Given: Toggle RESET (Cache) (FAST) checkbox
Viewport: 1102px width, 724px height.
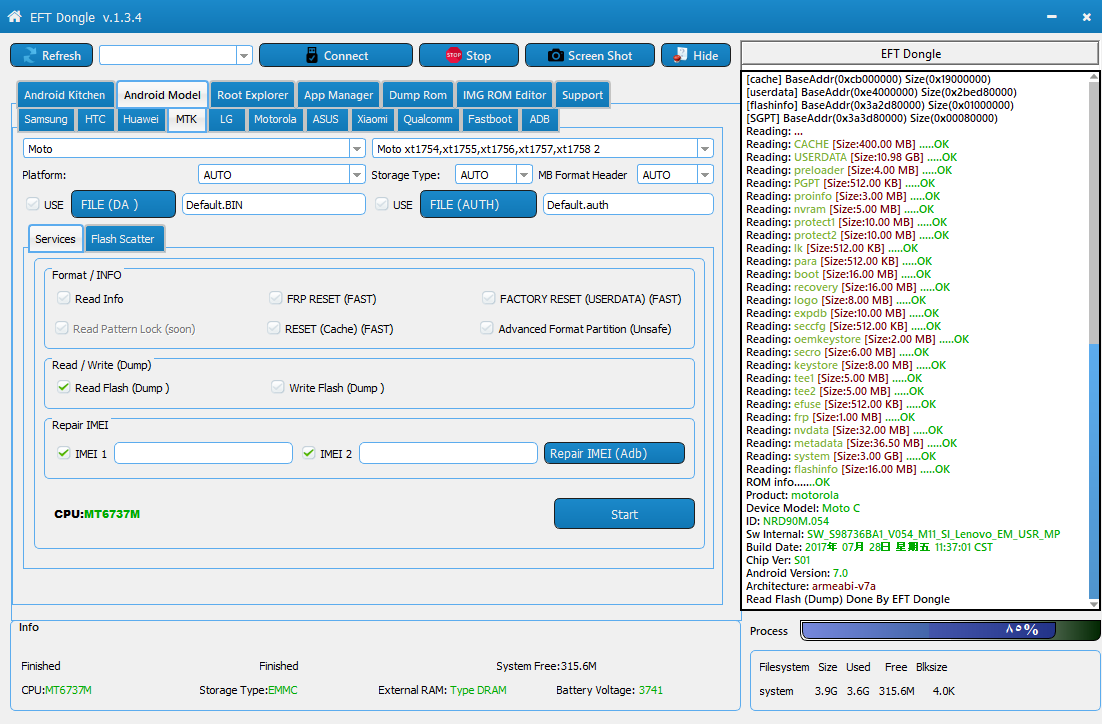Looking at the screenshot, I should pyautogui.click(x=273, y=328).
